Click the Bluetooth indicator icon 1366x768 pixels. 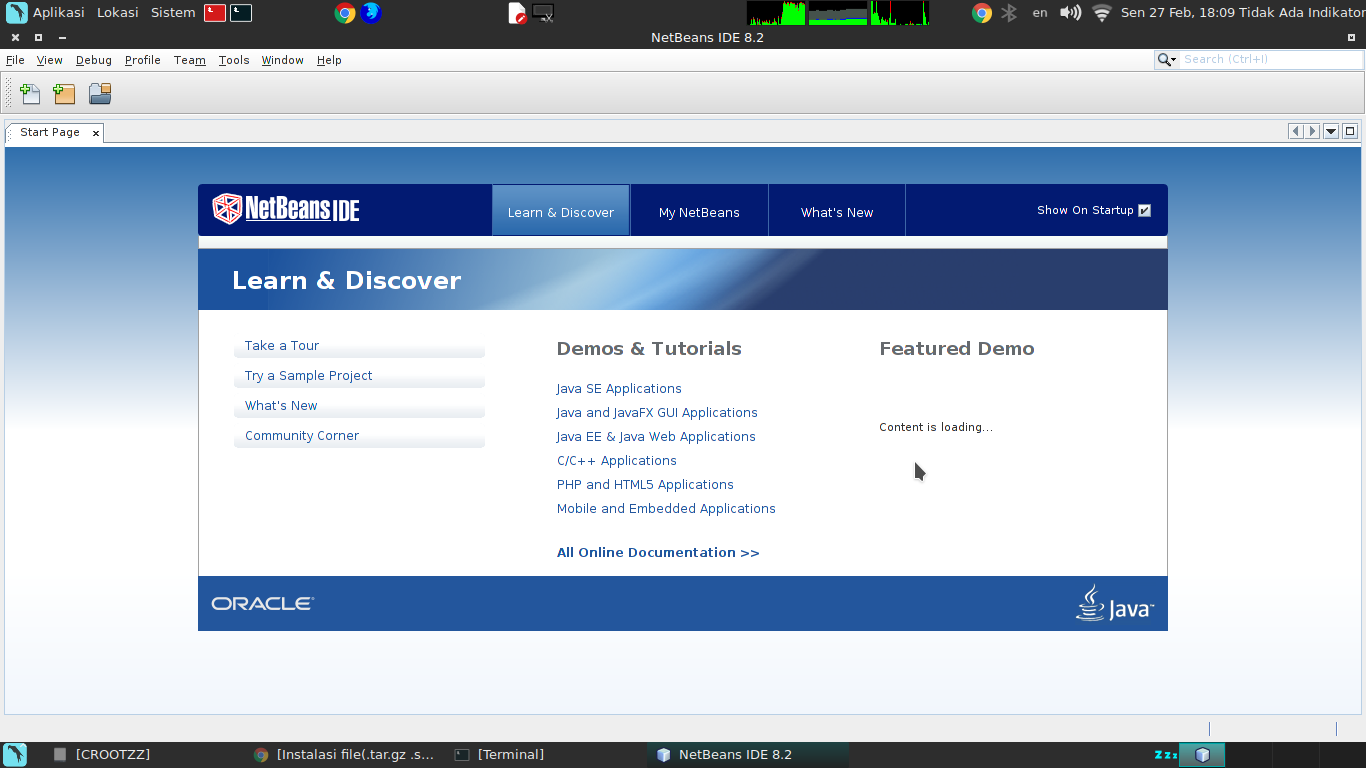(1010, 13)
